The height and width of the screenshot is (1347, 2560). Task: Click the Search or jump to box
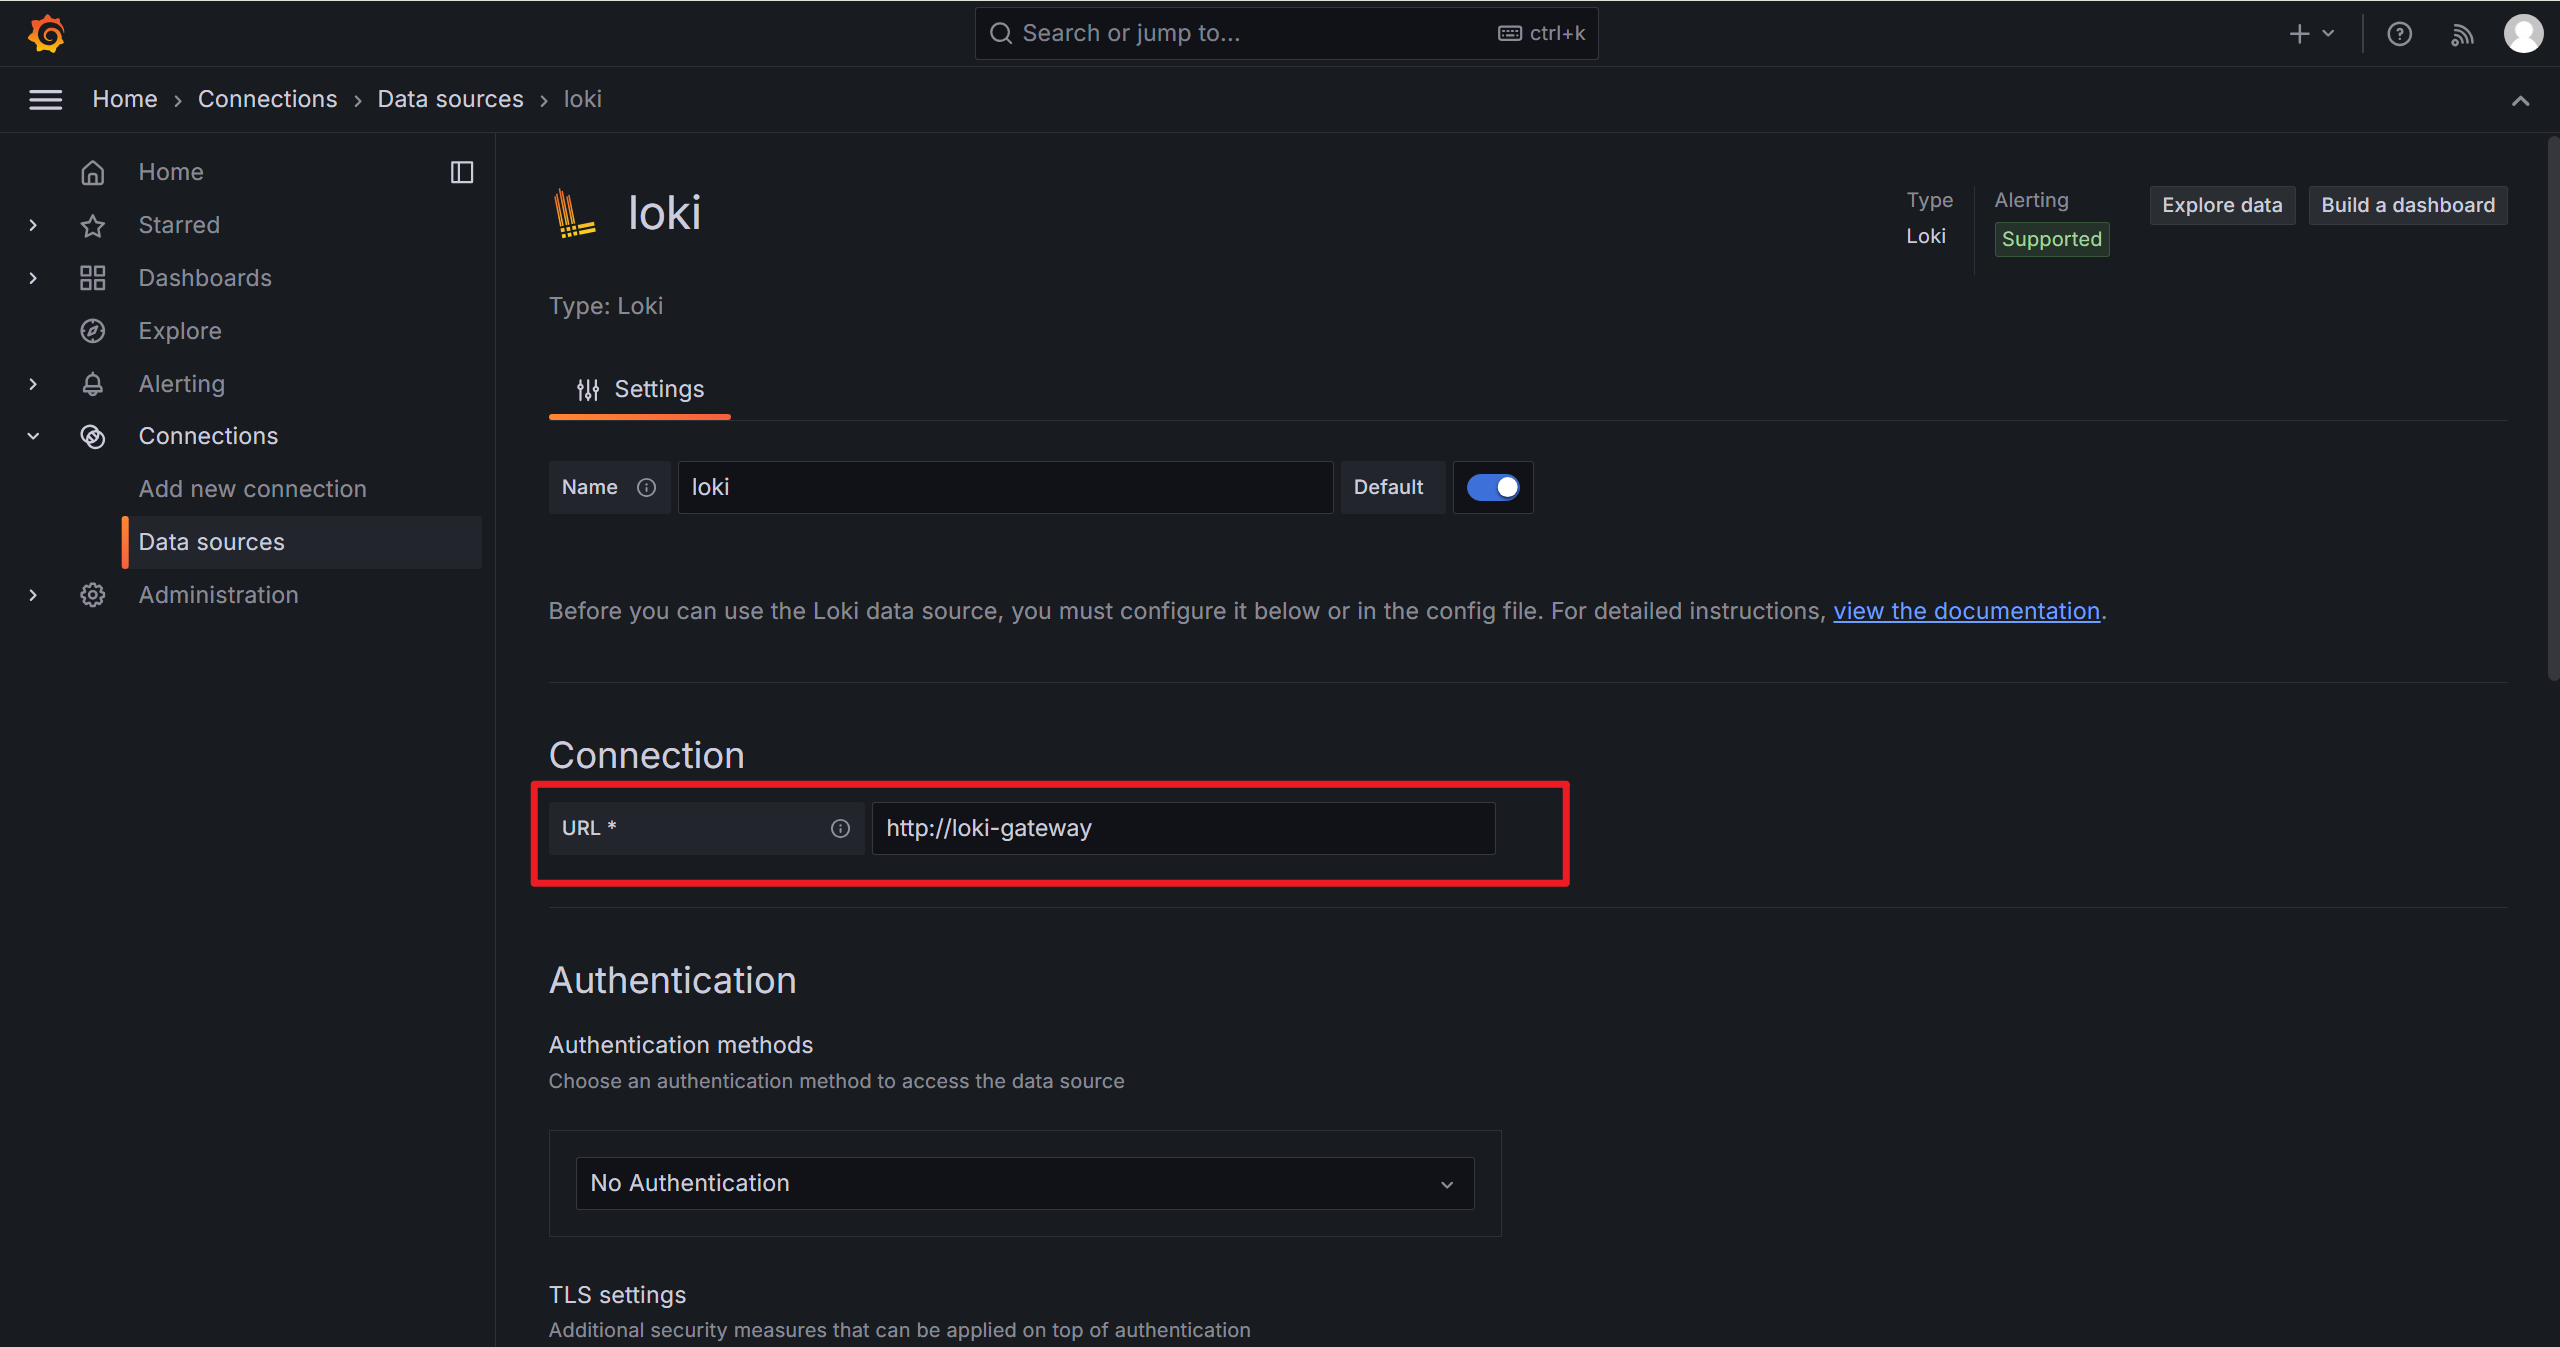click(x=1286, y=33)
